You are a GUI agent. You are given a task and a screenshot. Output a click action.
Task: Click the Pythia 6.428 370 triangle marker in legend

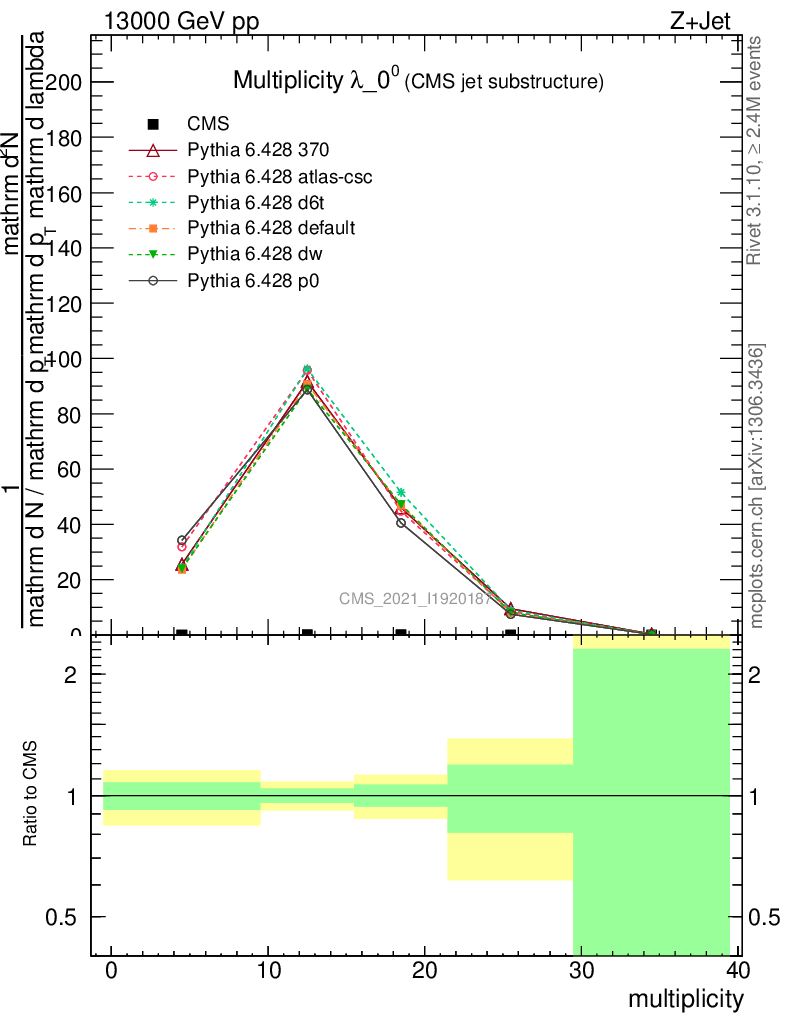153,151
